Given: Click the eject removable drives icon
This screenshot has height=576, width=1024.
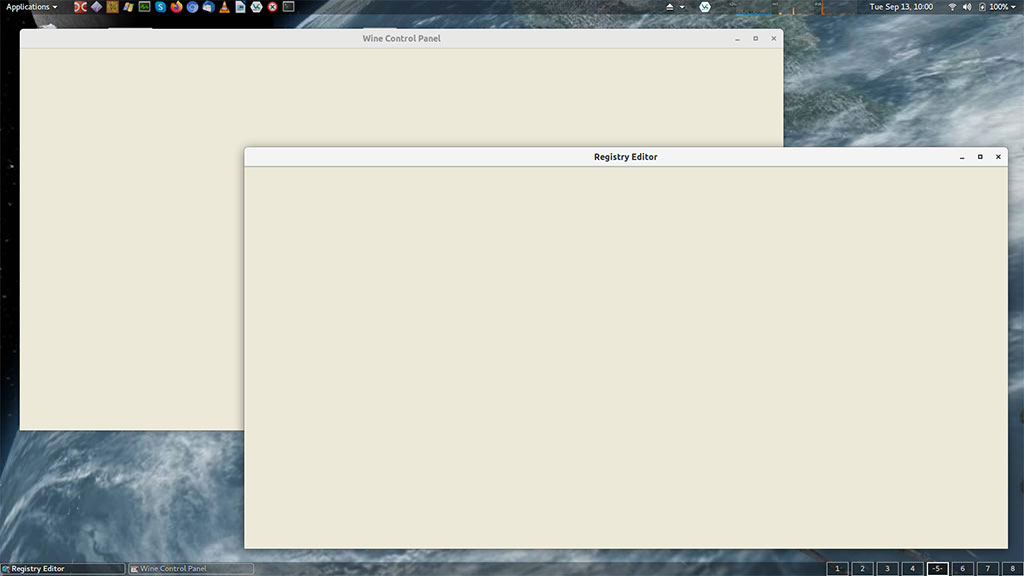Looking at the screenshot, I should (669, 7).
